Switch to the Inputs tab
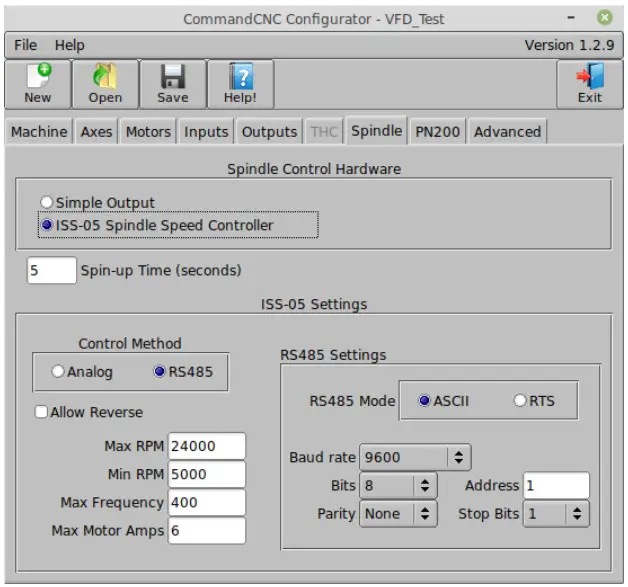This screenshot has width=628, height=587. pos(206,132)
